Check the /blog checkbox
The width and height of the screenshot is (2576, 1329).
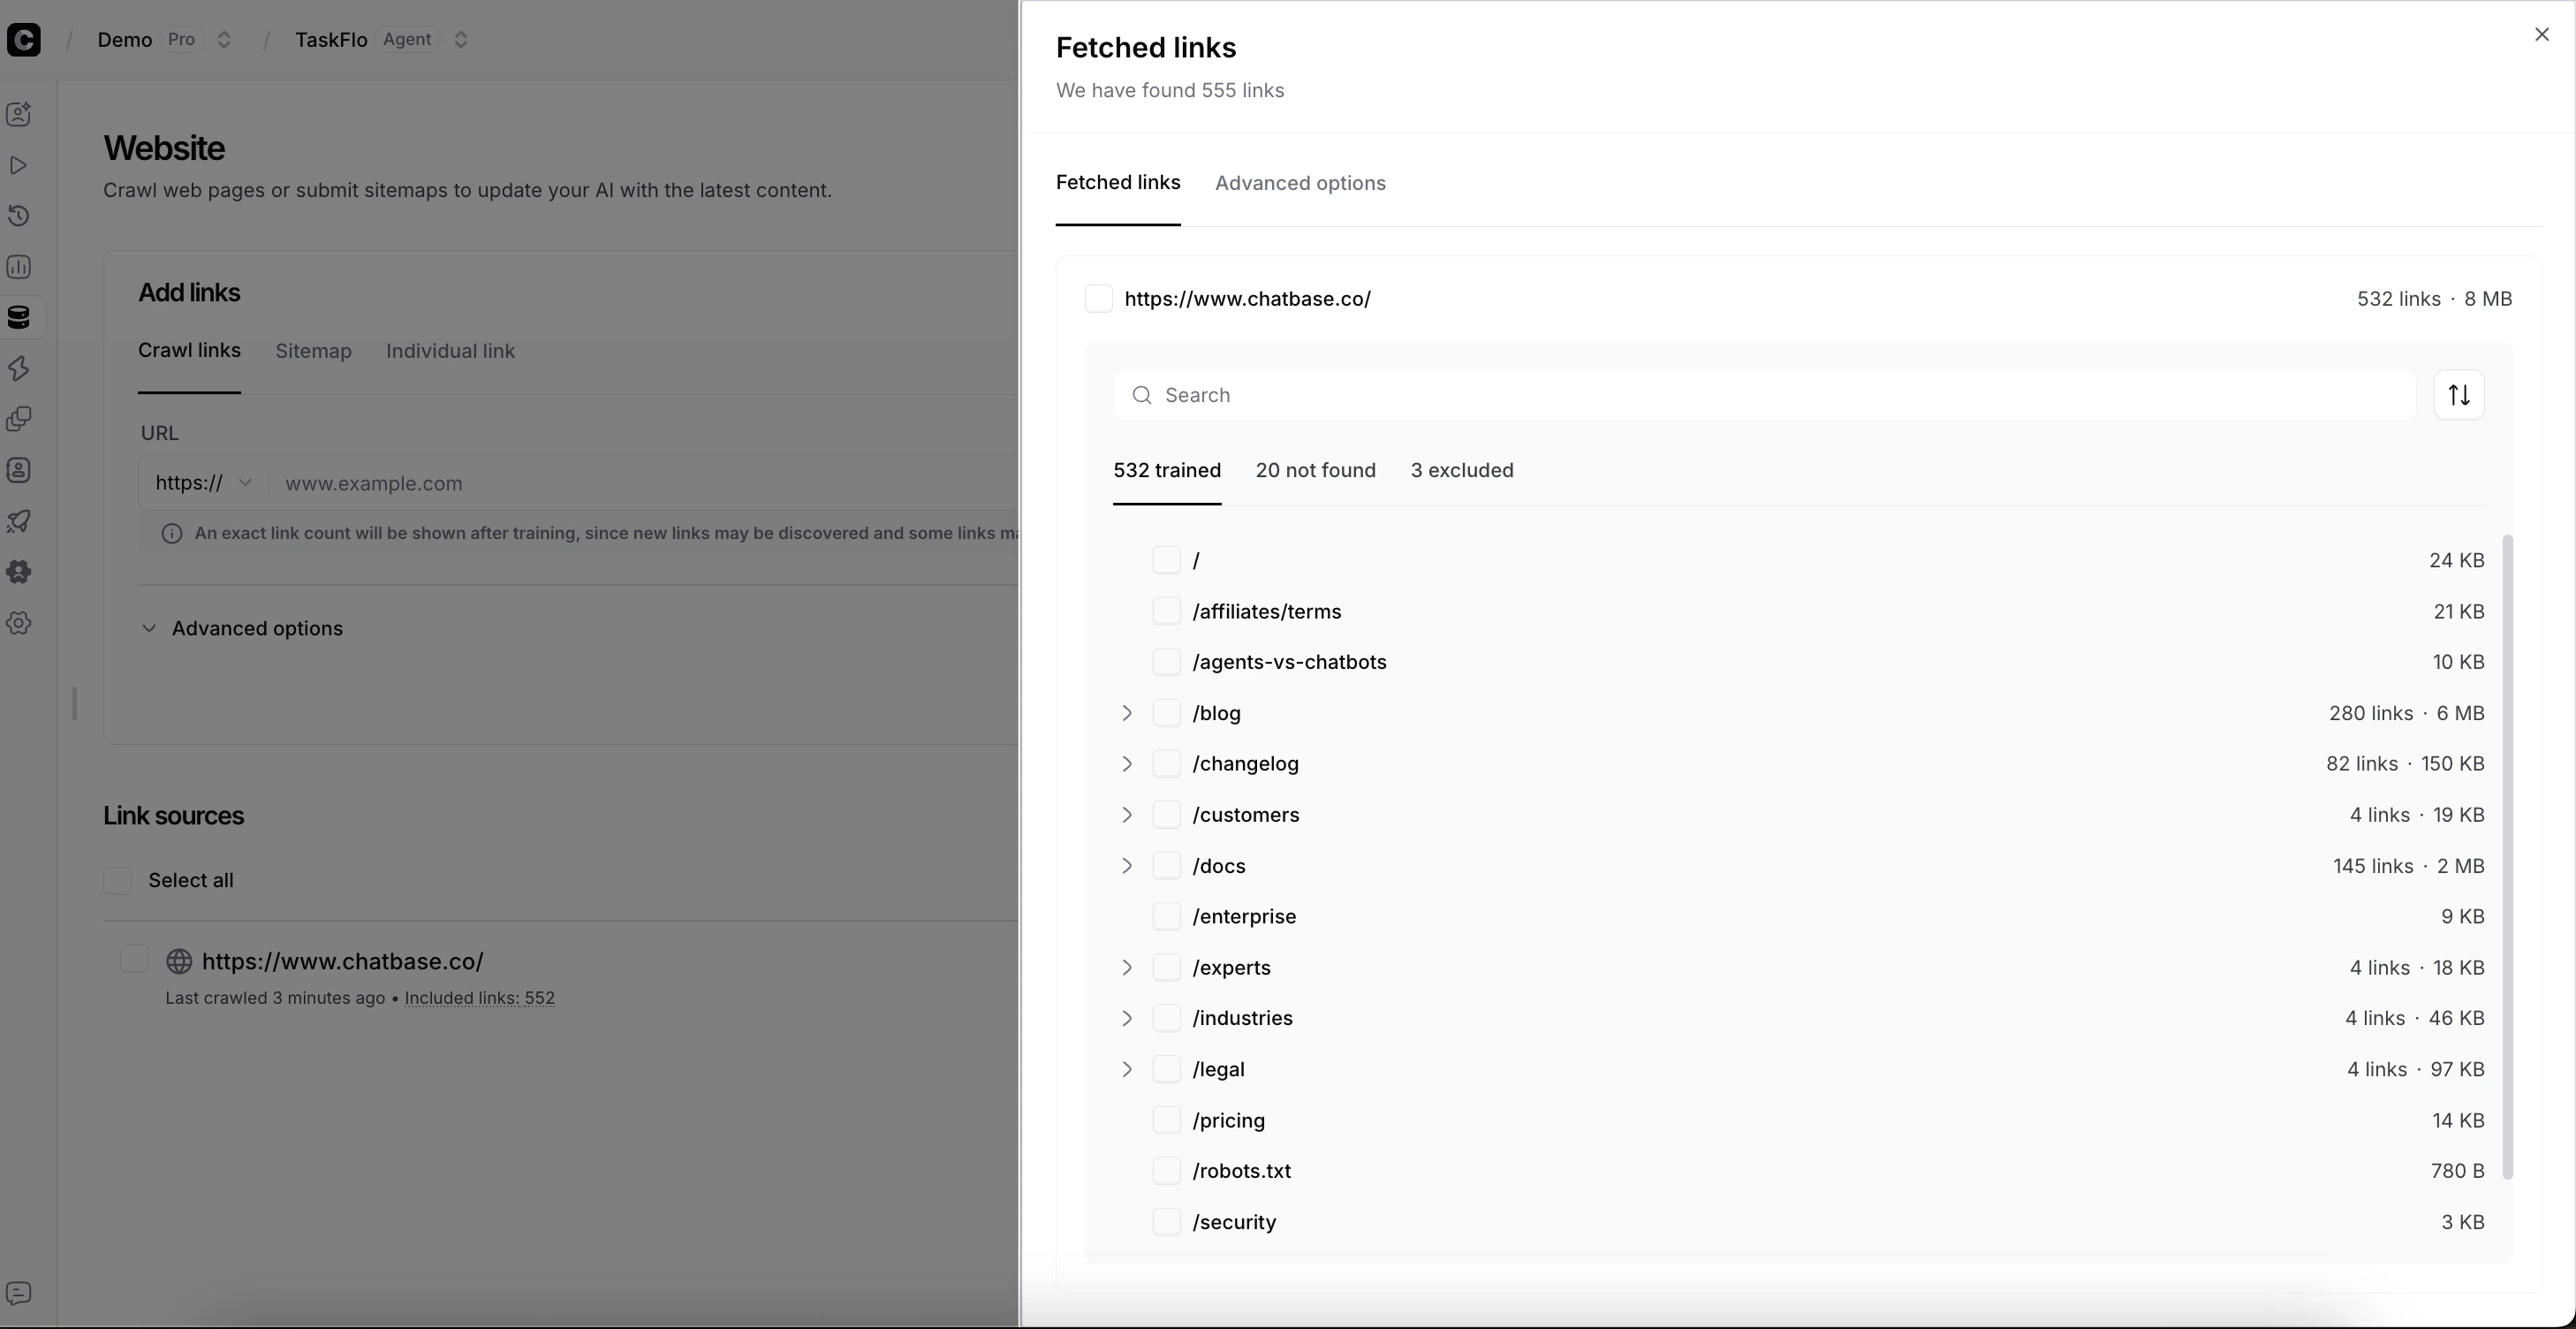coord(1167,713)
